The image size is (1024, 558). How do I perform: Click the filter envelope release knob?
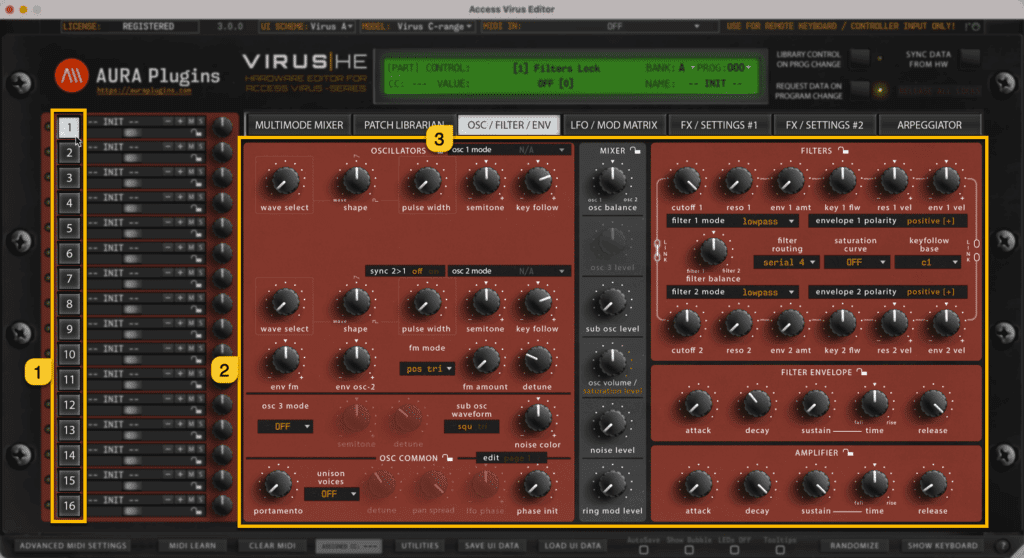pos(933,404)
